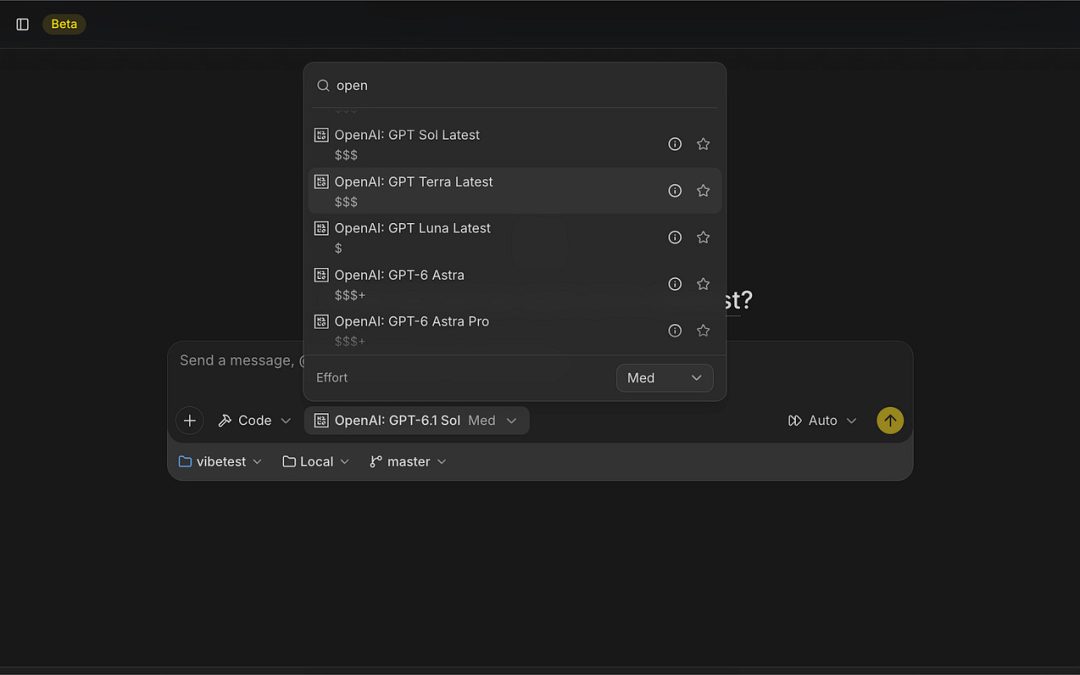Favorite GPT Terra Latest with star
The height and width of the screenshot is (675, 1080).
click(x=703, y=191)
